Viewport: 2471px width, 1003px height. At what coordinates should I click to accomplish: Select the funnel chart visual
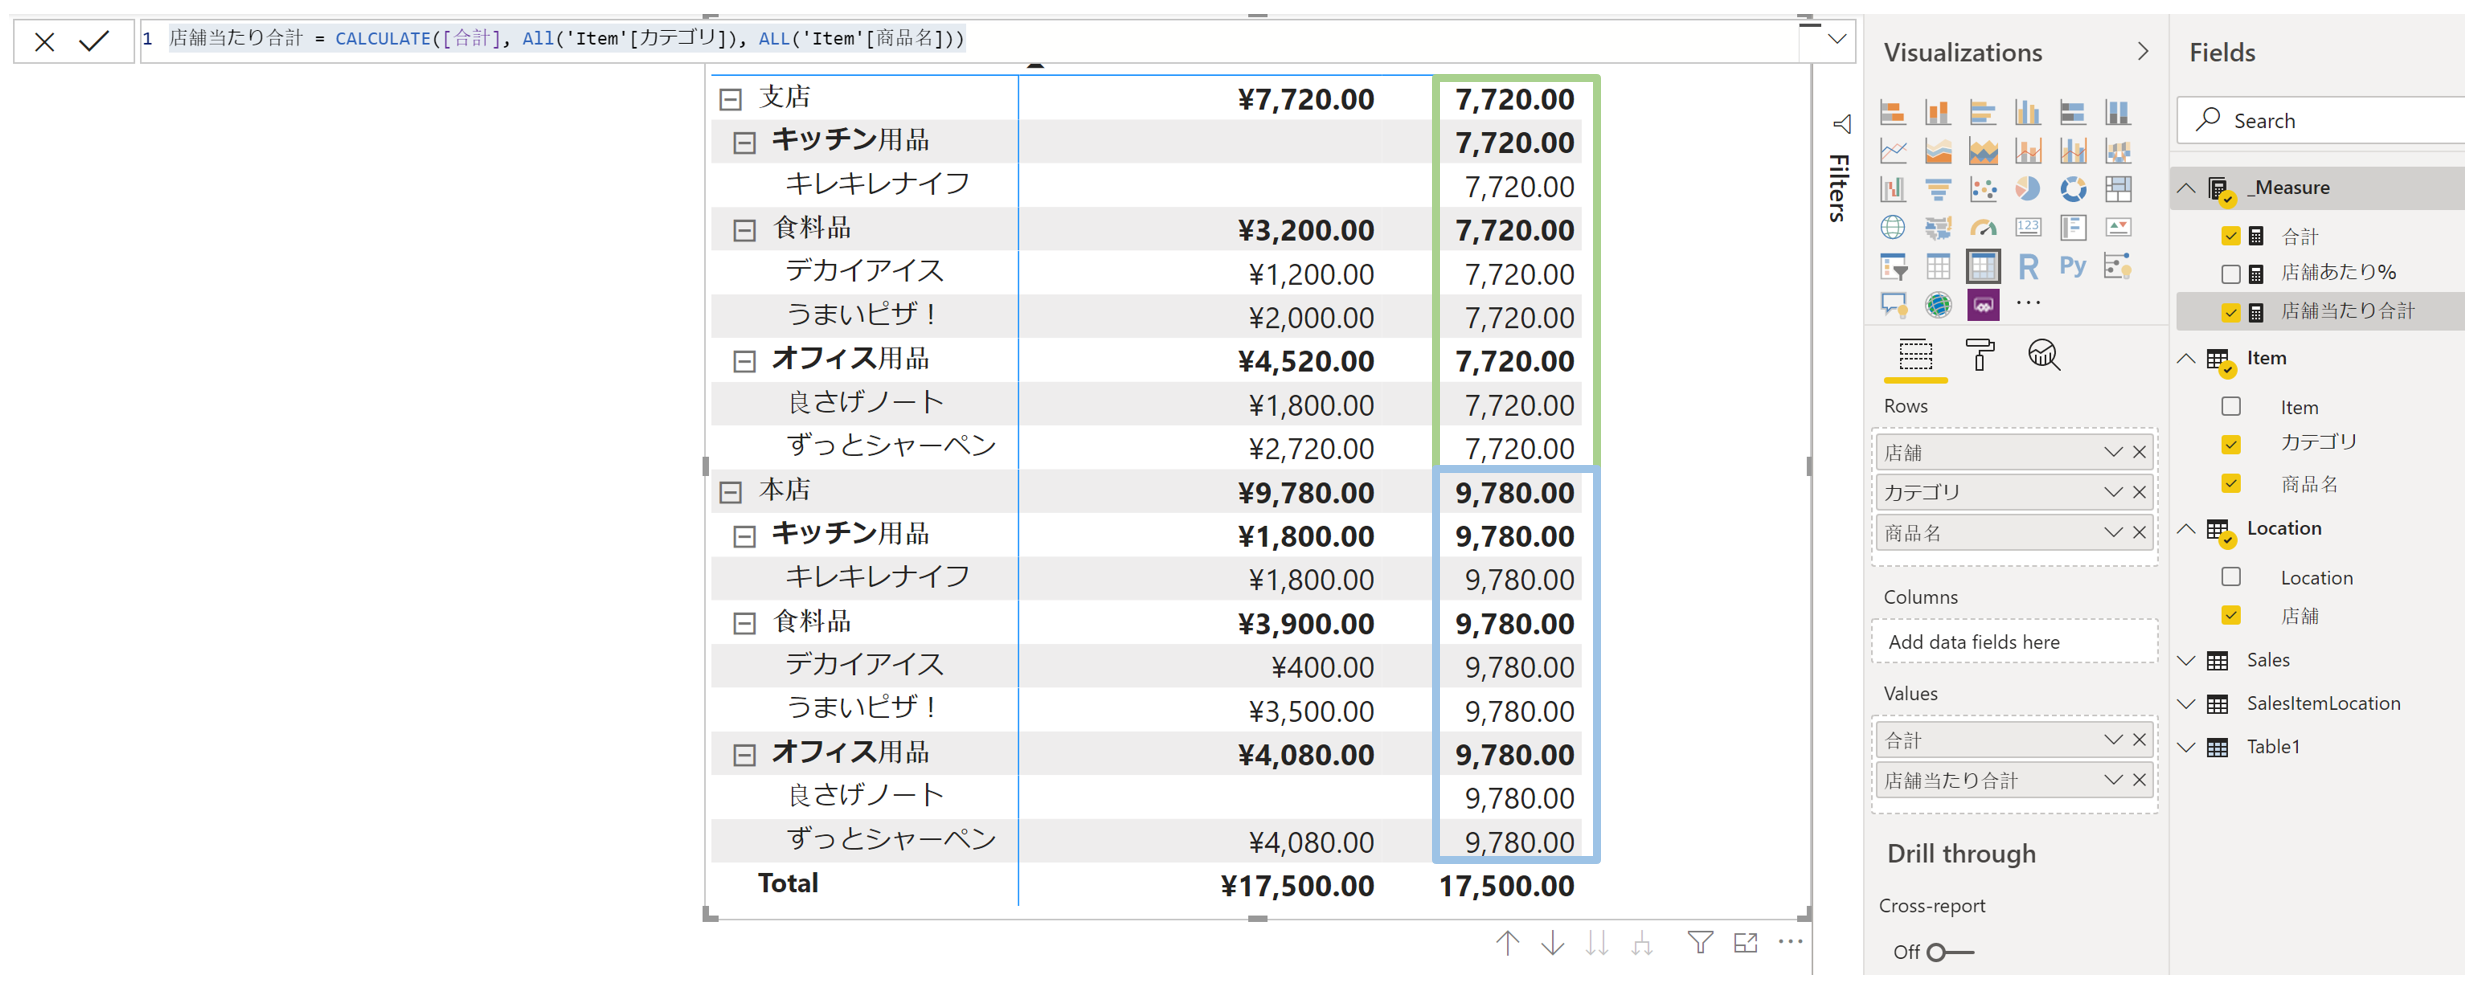[1937, 189]
